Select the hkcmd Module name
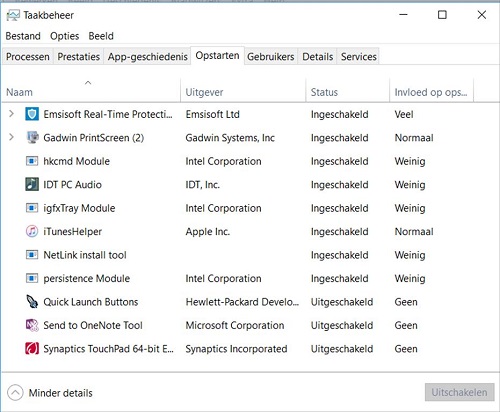This screenshot has width=500, height=412. tap(77, 161)
